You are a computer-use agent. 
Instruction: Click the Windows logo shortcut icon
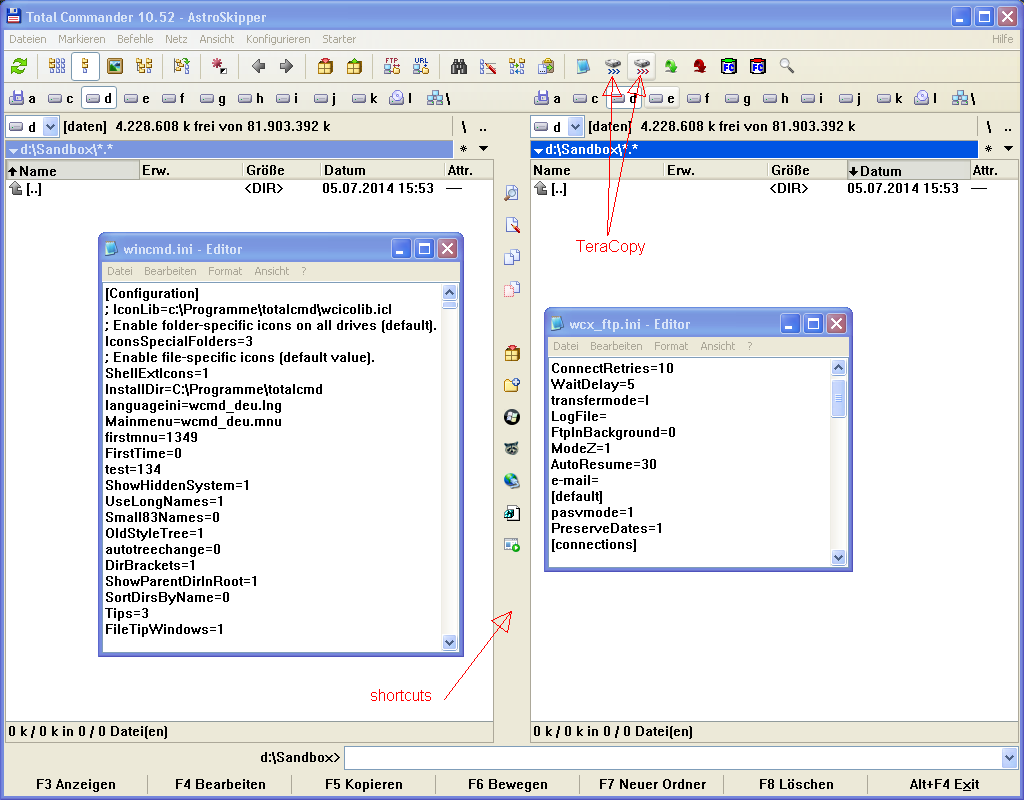512,417
